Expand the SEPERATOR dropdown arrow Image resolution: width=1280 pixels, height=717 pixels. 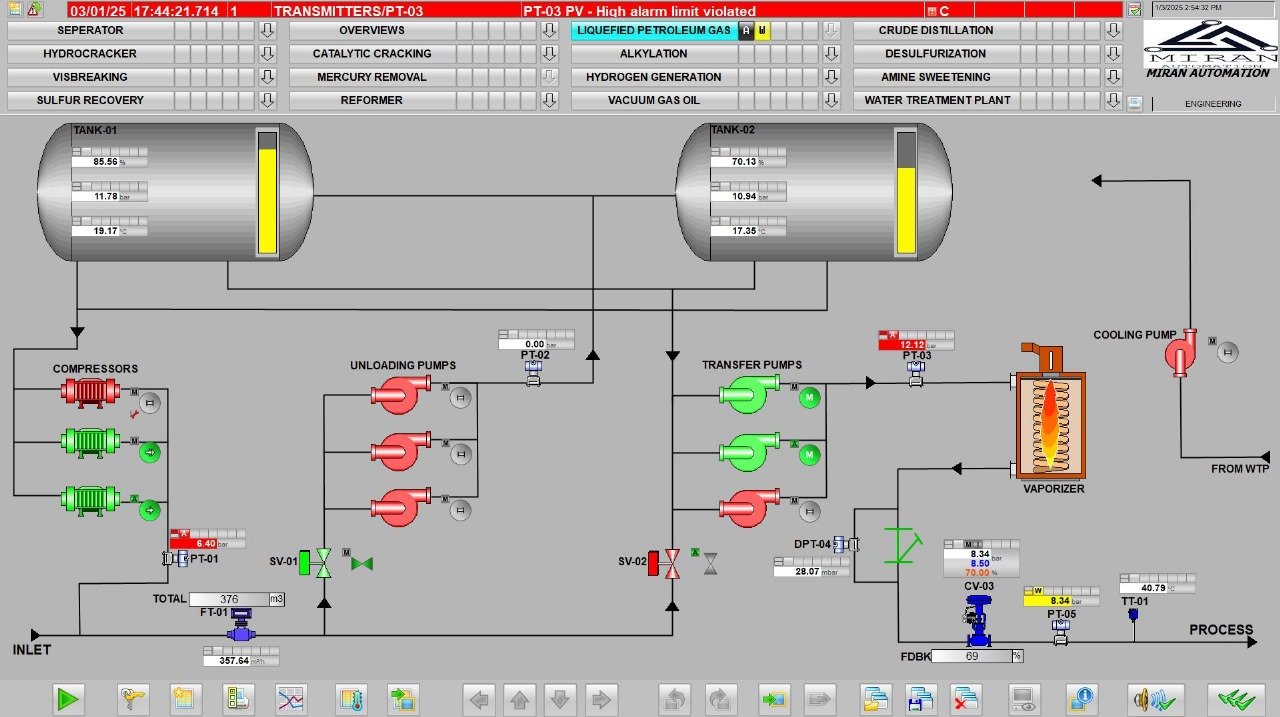pyautogui.click(x=267, y=31)
